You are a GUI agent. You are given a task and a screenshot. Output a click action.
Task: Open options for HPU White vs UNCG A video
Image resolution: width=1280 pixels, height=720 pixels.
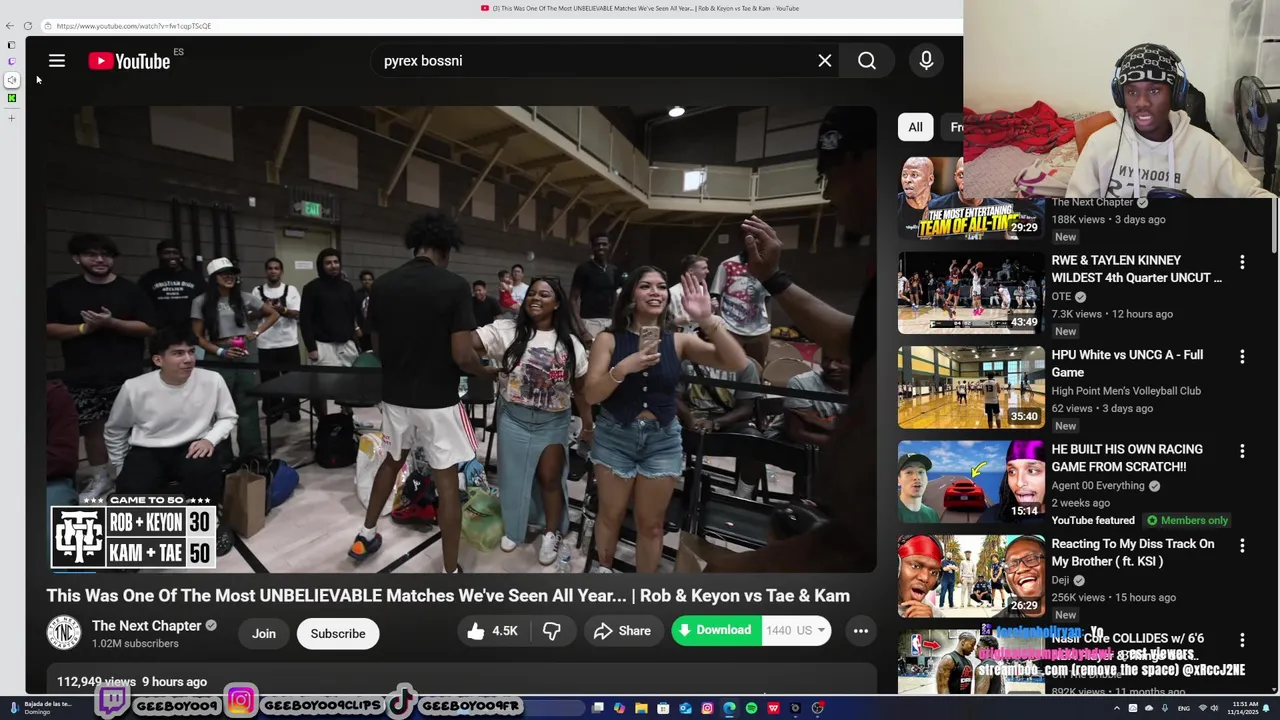pos(1242,357)
